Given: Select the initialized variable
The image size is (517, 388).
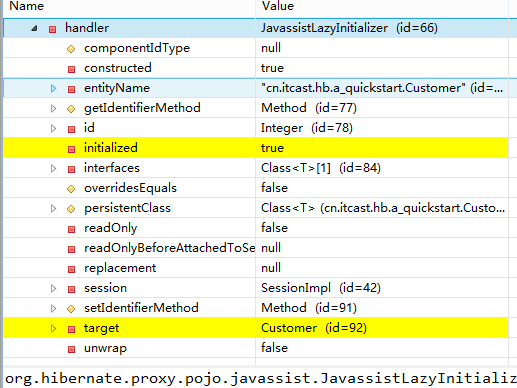Looking at the screenshot, I should (111, 148).
